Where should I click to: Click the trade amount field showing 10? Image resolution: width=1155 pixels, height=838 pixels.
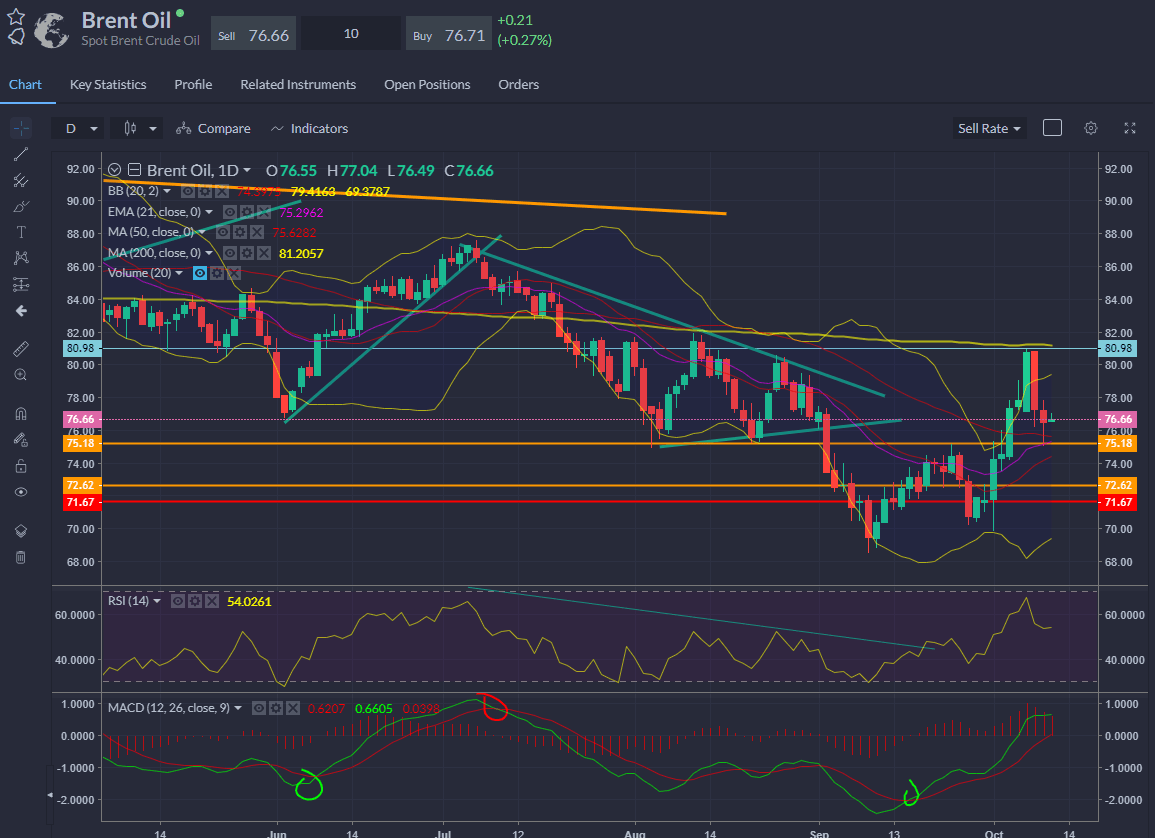(x=351, y=34)
